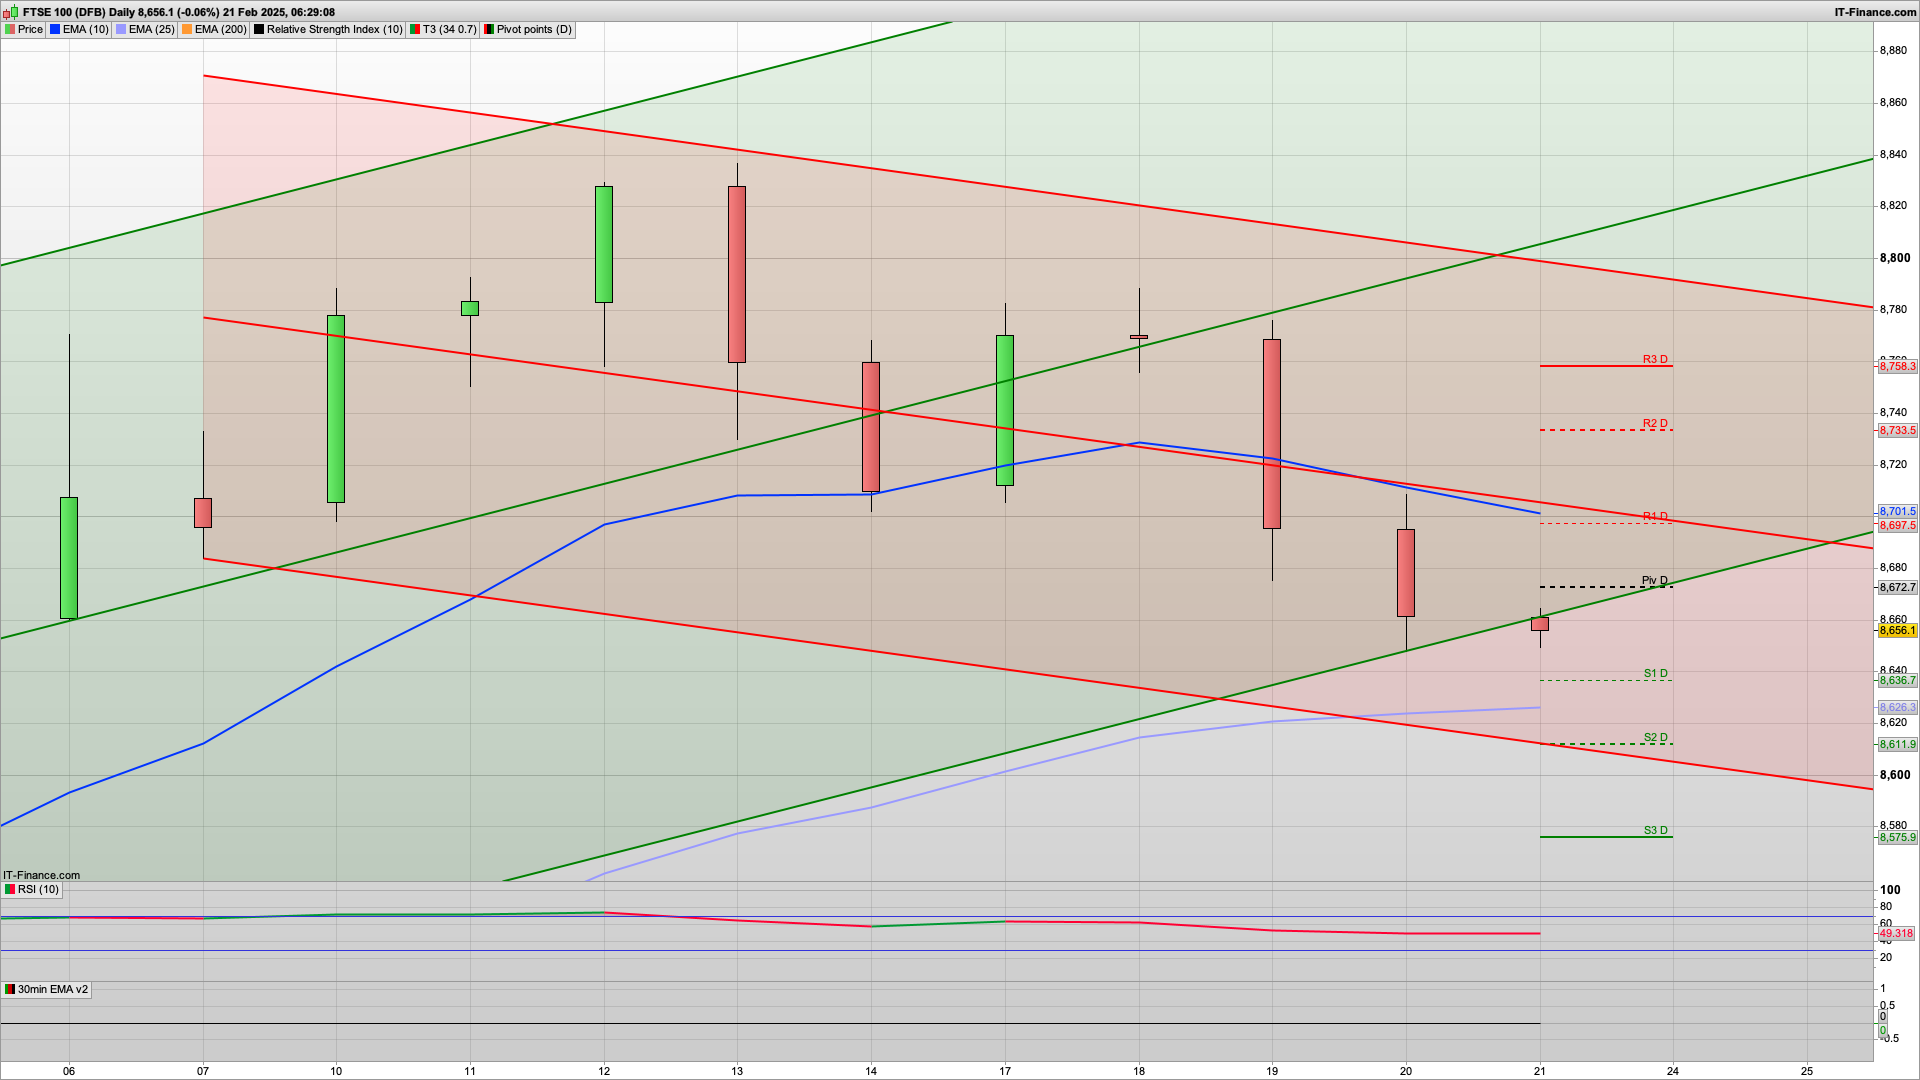Click the RSI (10) panel label icon
Image resolution: width=1920 pixels, height=1080 pixels.
(x=10, y=889)
